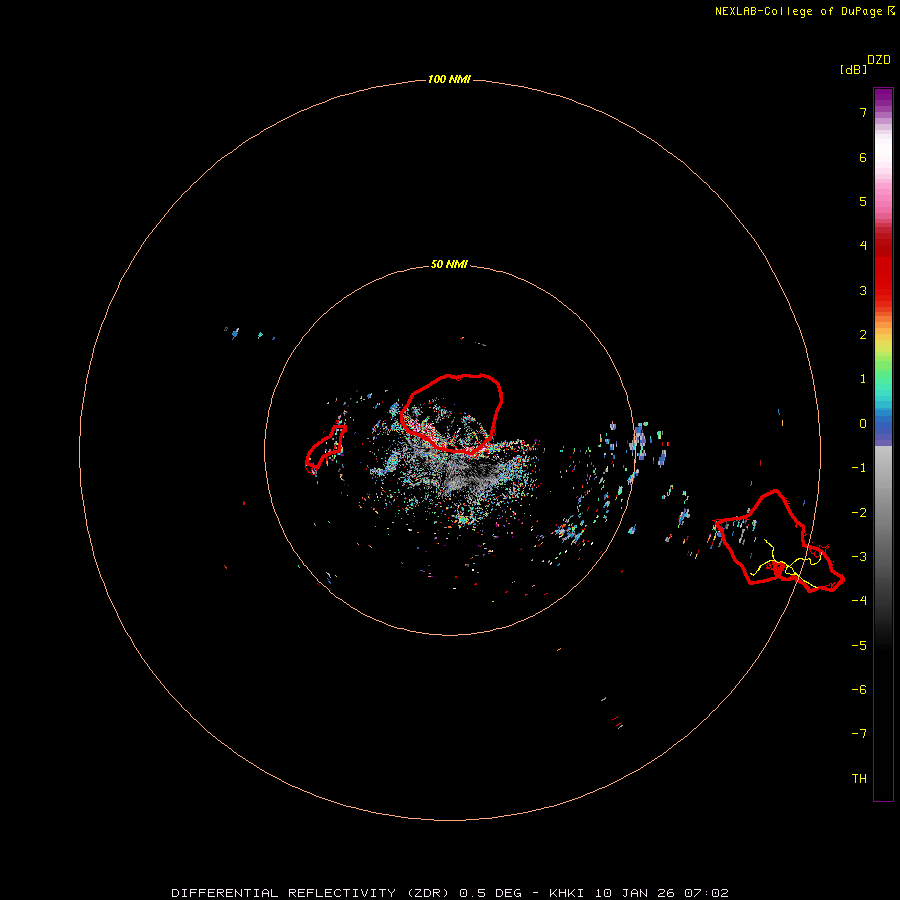
Task: Click the 3 dB value on the color scale
Action: tap(863, 290)
